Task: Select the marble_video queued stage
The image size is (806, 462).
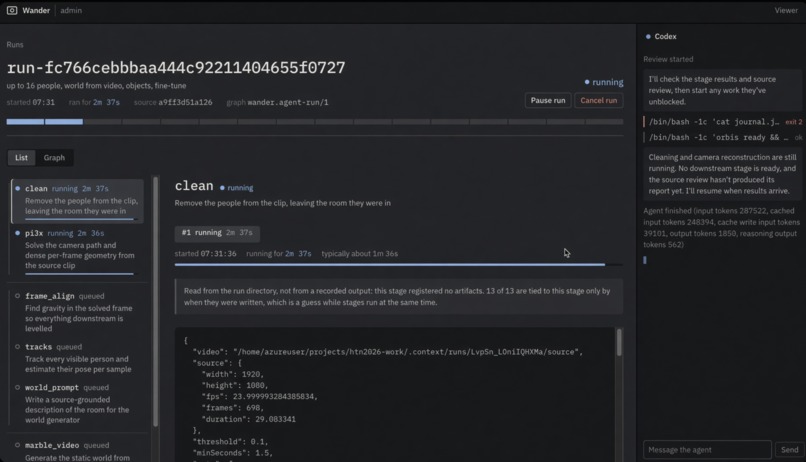Action: click(77, 451)
